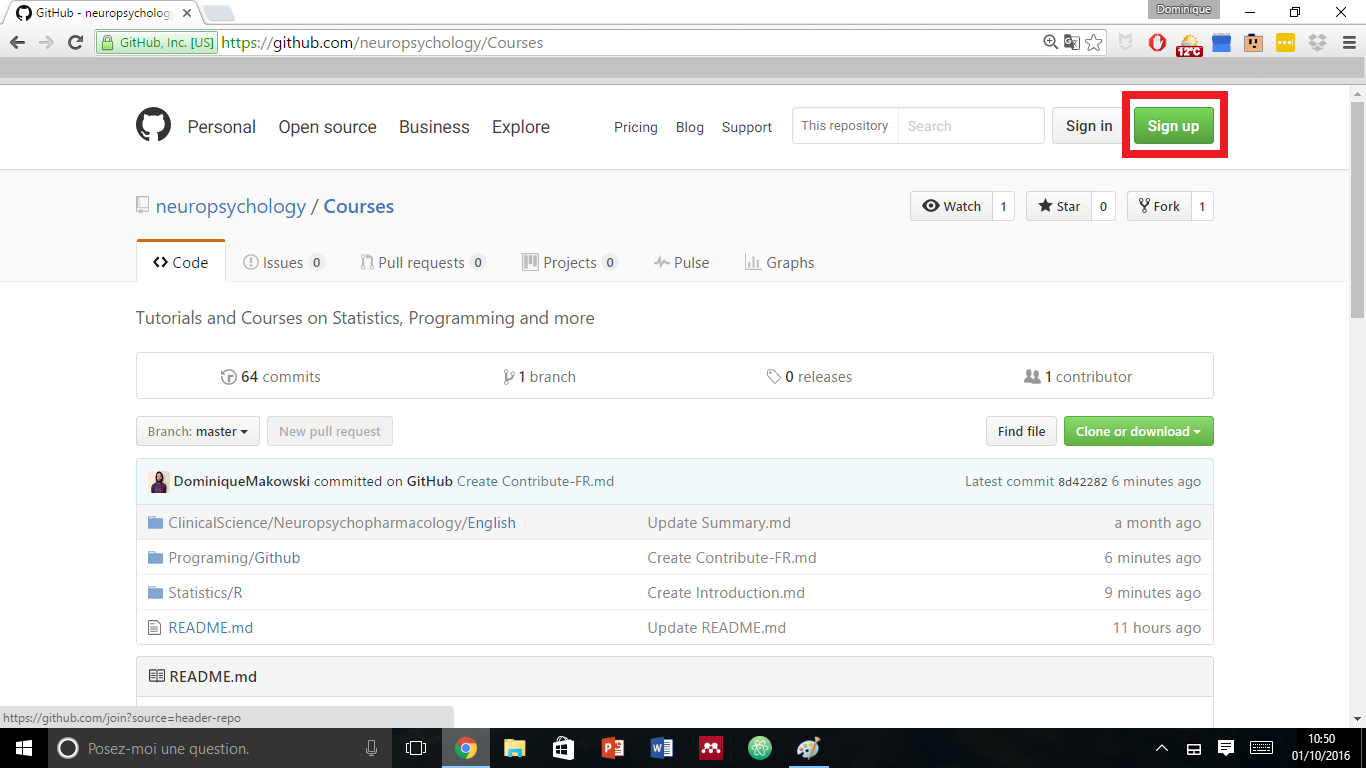Open the Branch: master dropdown

click(198, 431)
